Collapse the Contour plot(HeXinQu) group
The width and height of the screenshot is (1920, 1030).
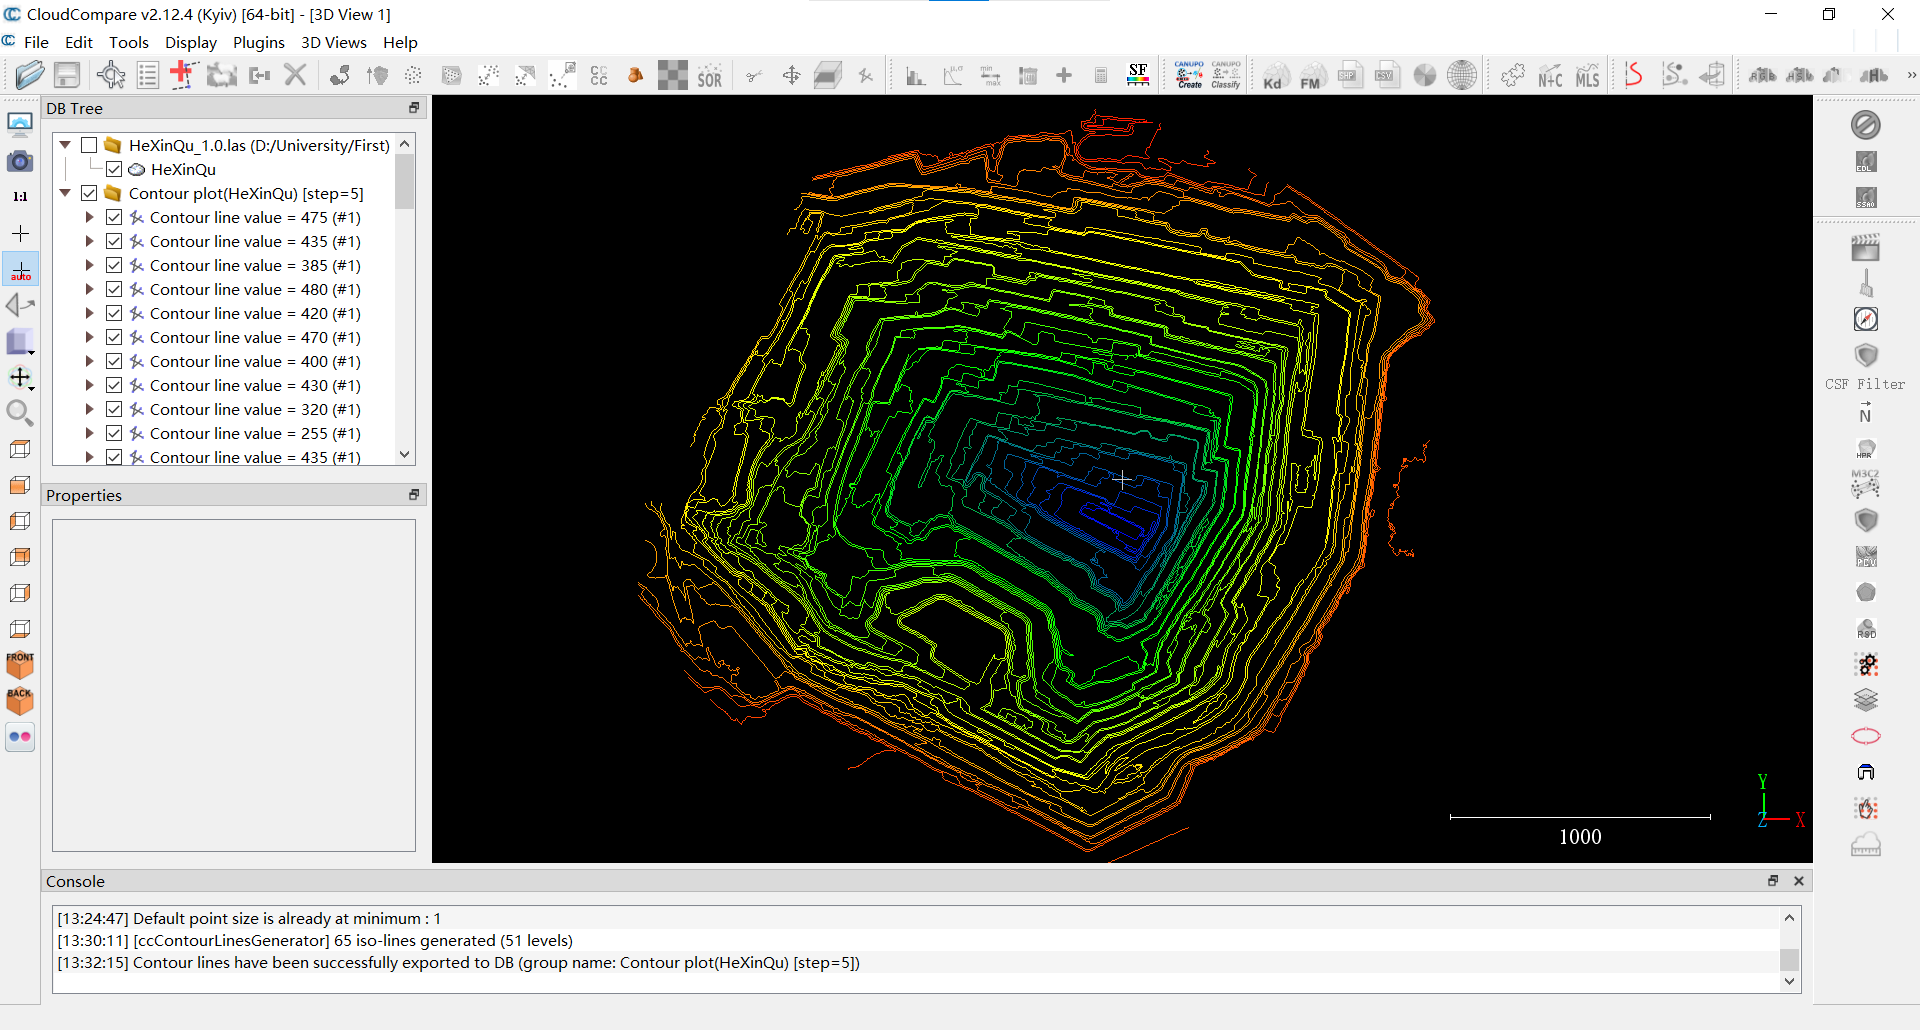click(65, 193)
